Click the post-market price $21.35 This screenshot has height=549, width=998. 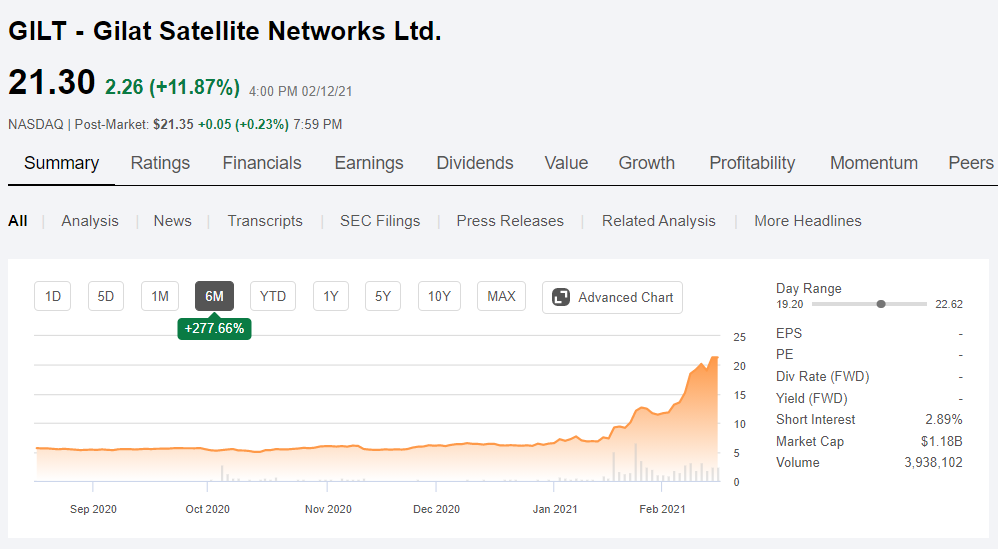(x=173, y=124)
